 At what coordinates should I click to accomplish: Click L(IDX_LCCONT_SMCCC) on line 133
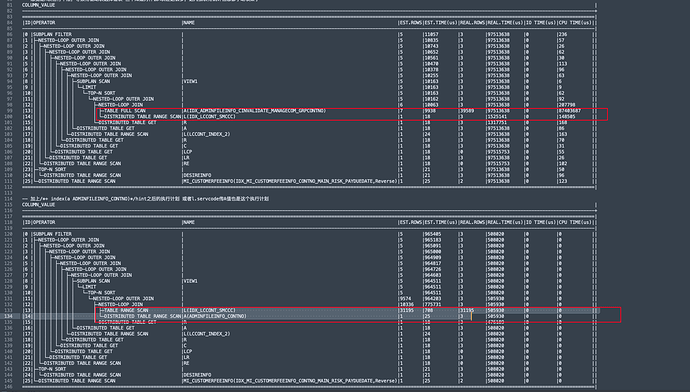(x=209, y=310)
